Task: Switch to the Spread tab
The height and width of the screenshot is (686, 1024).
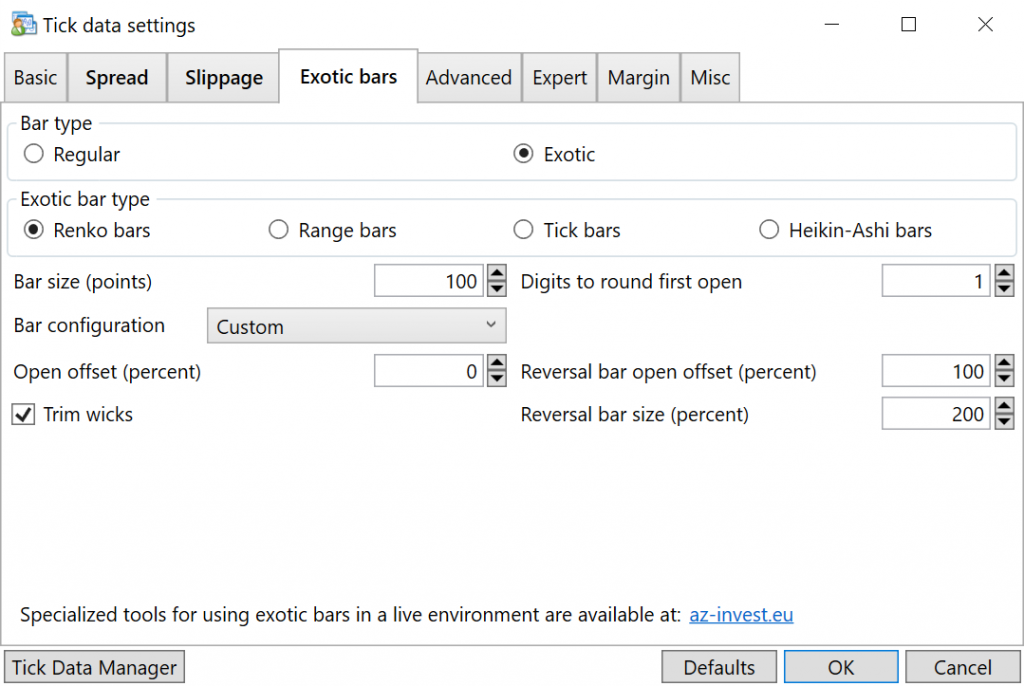Action: 116,78
